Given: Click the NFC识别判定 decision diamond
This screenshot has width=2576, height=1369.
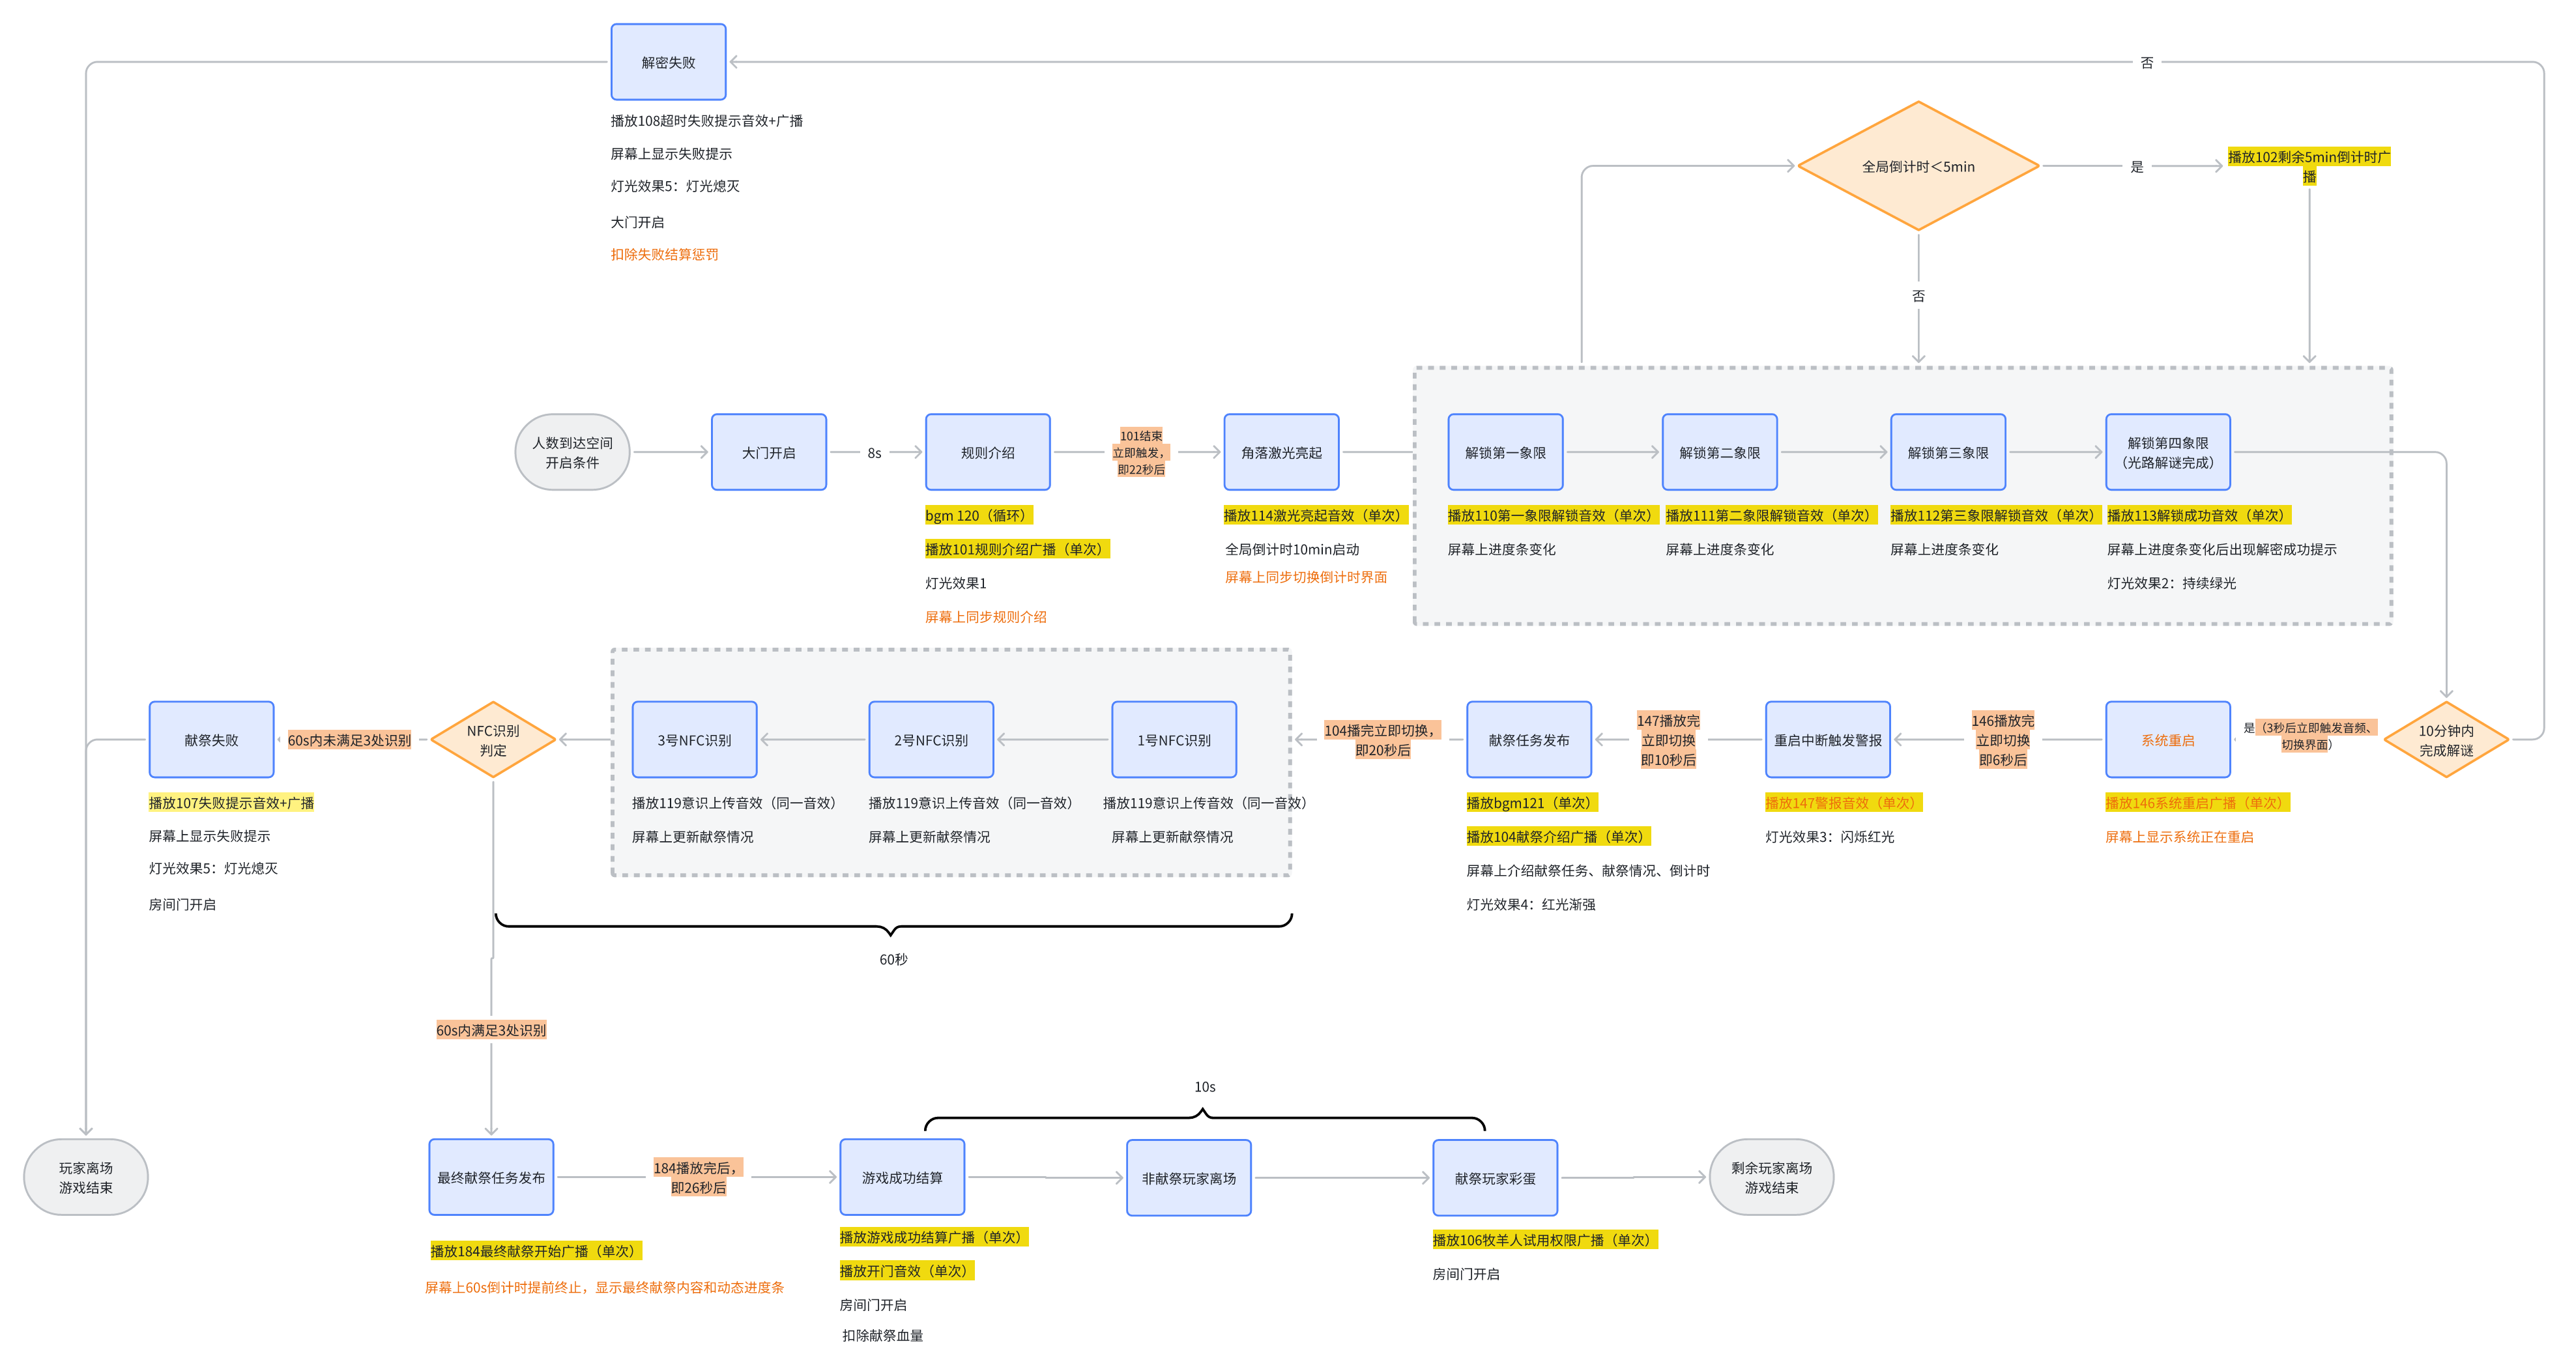Looking at the screenshot, I should [493, 740].
